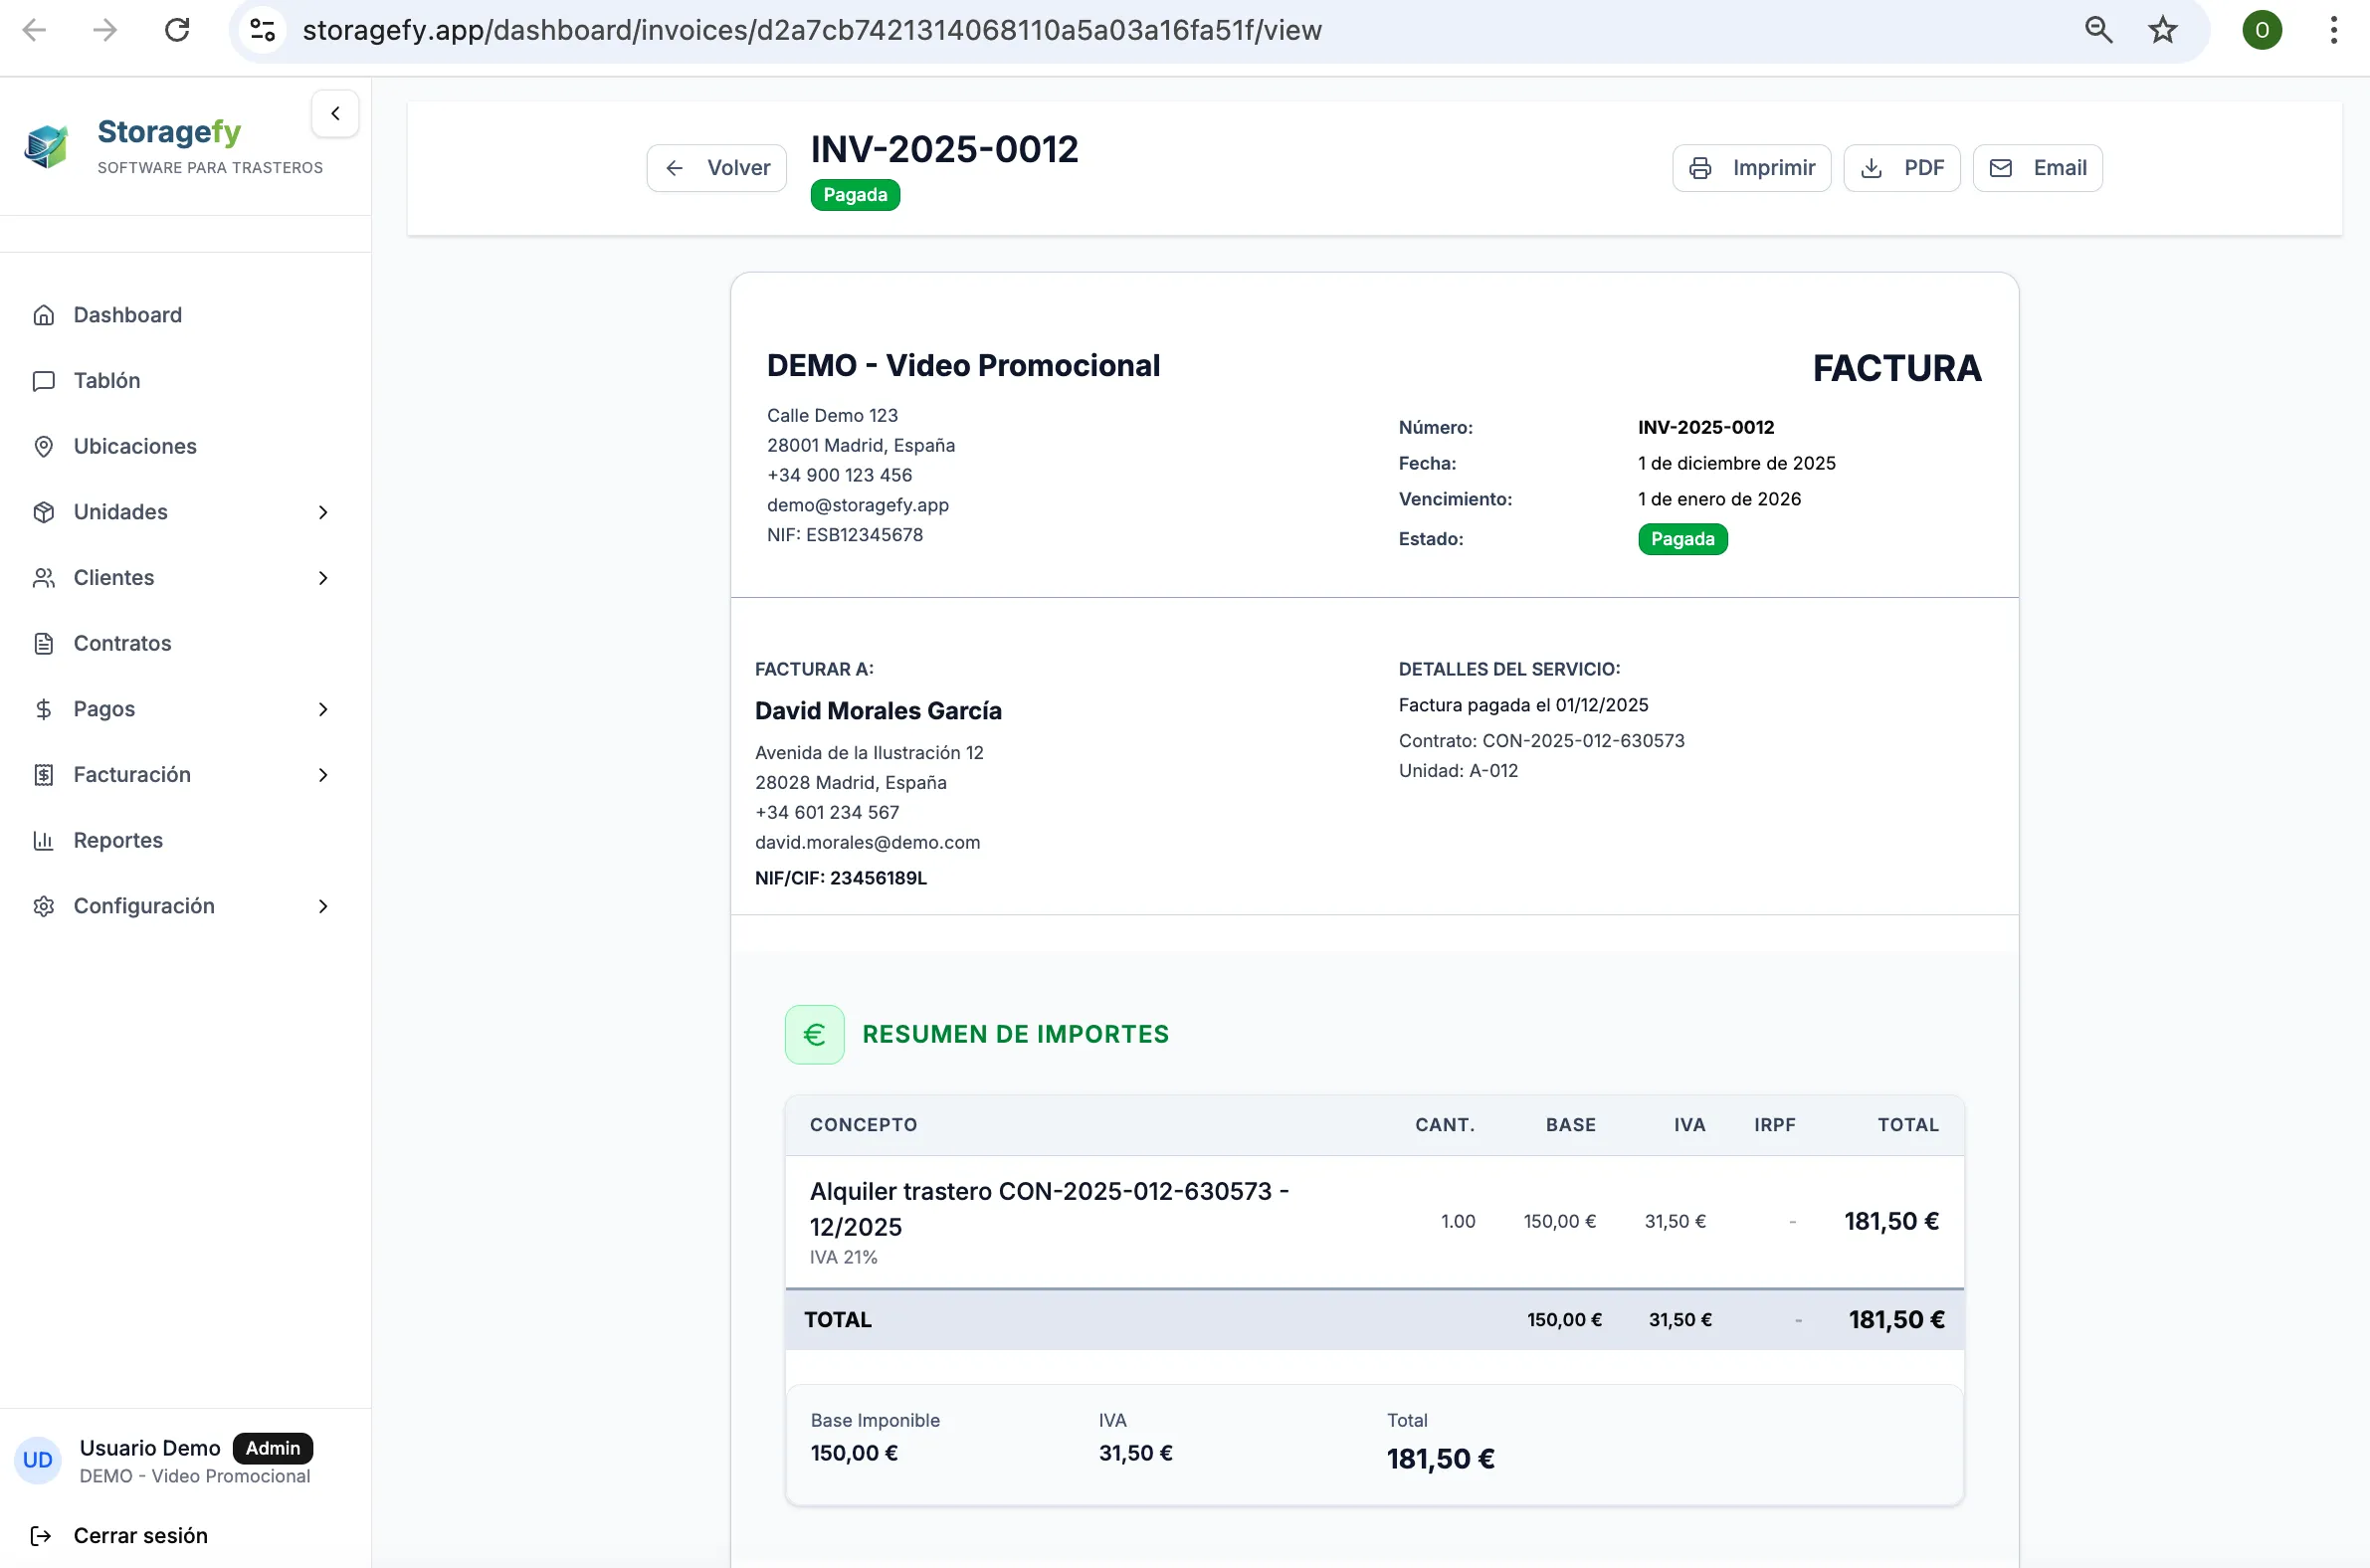Expand the Clientes submenu chevron
Image resolution: width=2370 pixels, height=1568 pixels.
(323, 578)
